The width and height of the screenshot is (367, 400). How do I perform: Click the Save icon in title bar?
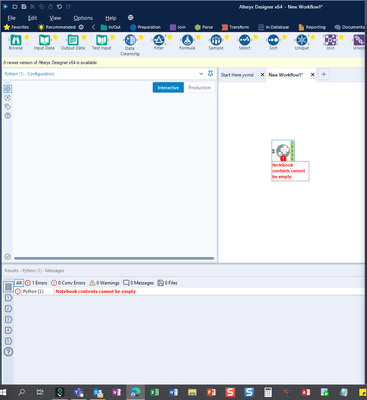pyautogui.click(x=24, y=7)
